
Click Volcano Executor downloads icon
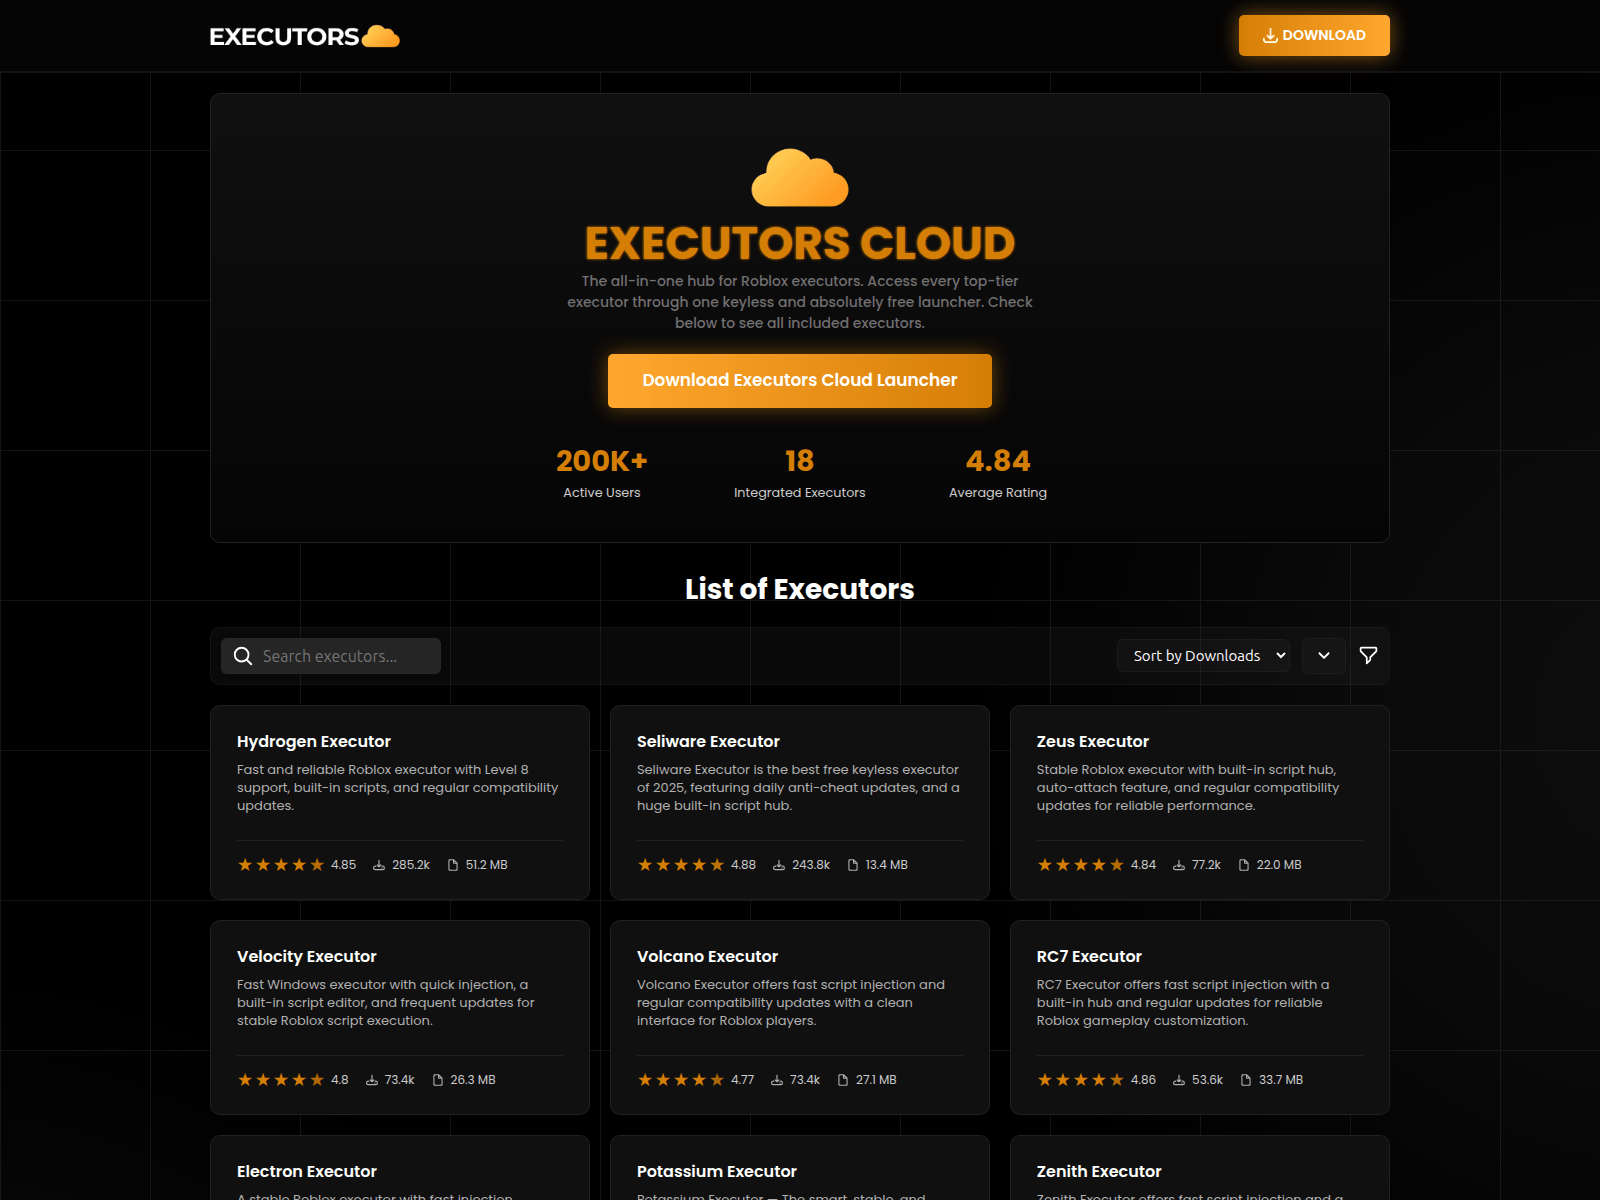777,1080
